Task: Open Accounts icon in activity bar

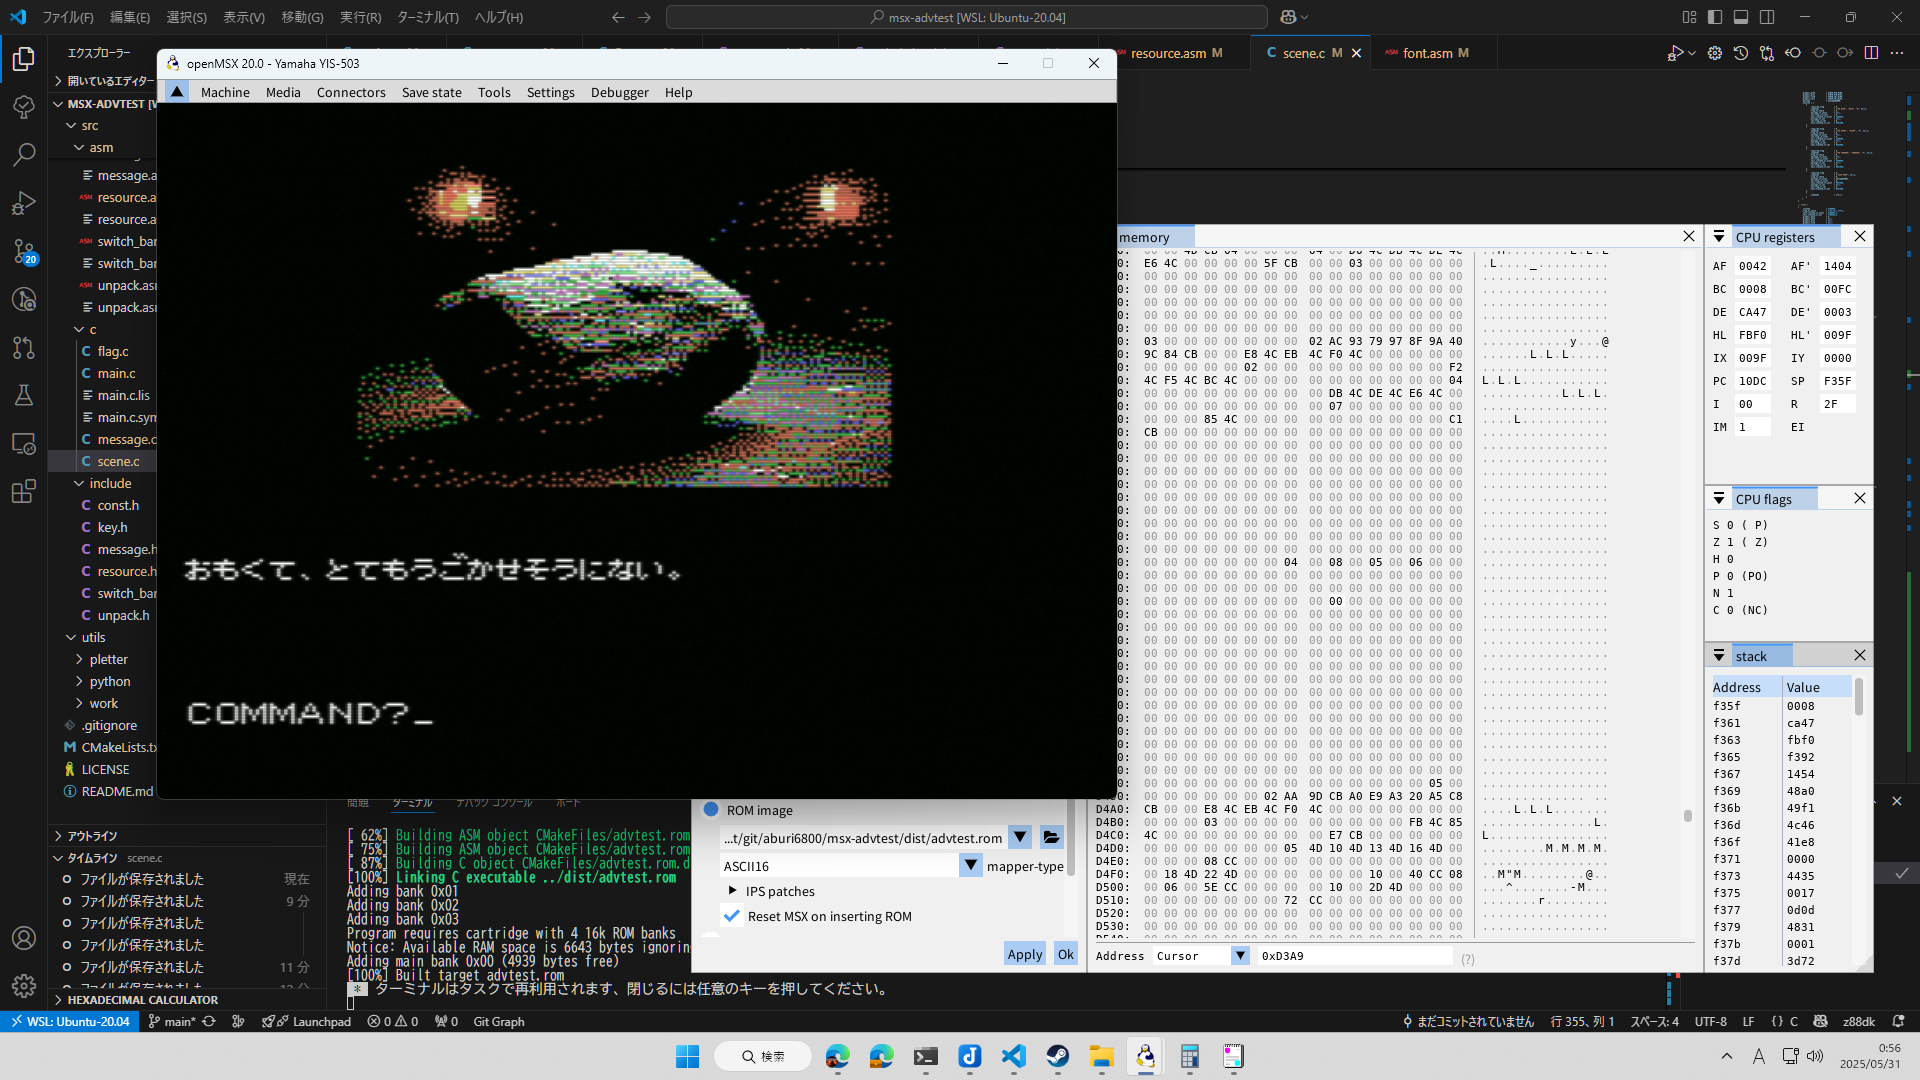Action: tap(24, 938)
